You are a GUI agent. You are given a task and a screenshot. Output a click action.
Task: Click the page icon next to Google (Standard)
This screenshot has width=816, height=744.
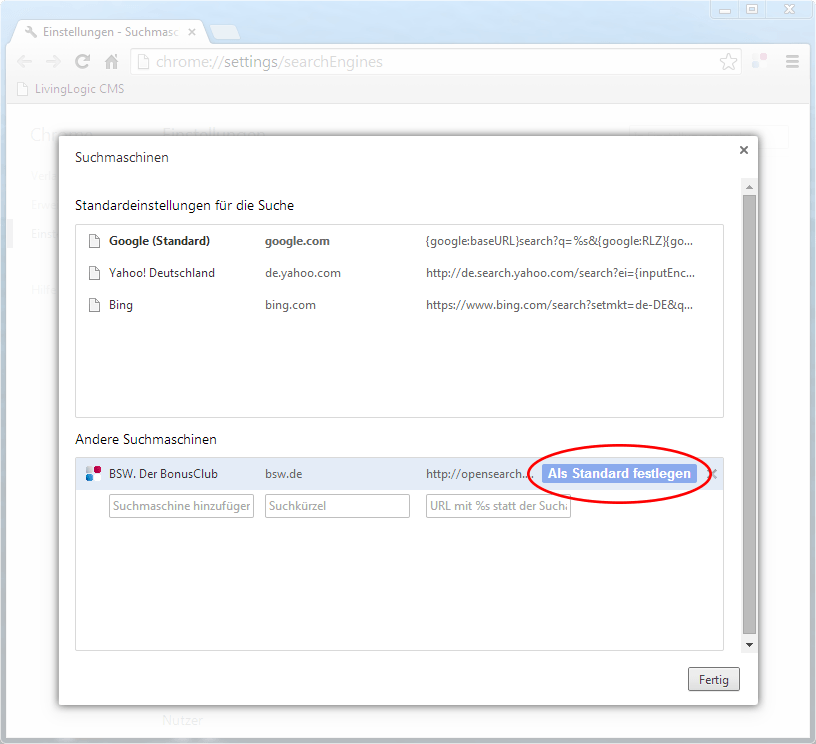[94, 241]
